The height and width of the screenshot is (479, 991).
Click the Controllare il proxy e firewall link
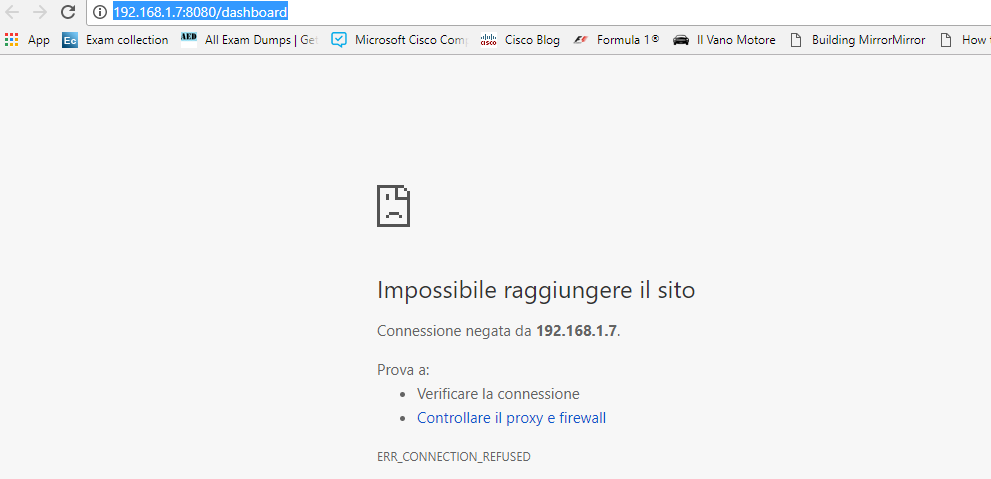[511, 418]
